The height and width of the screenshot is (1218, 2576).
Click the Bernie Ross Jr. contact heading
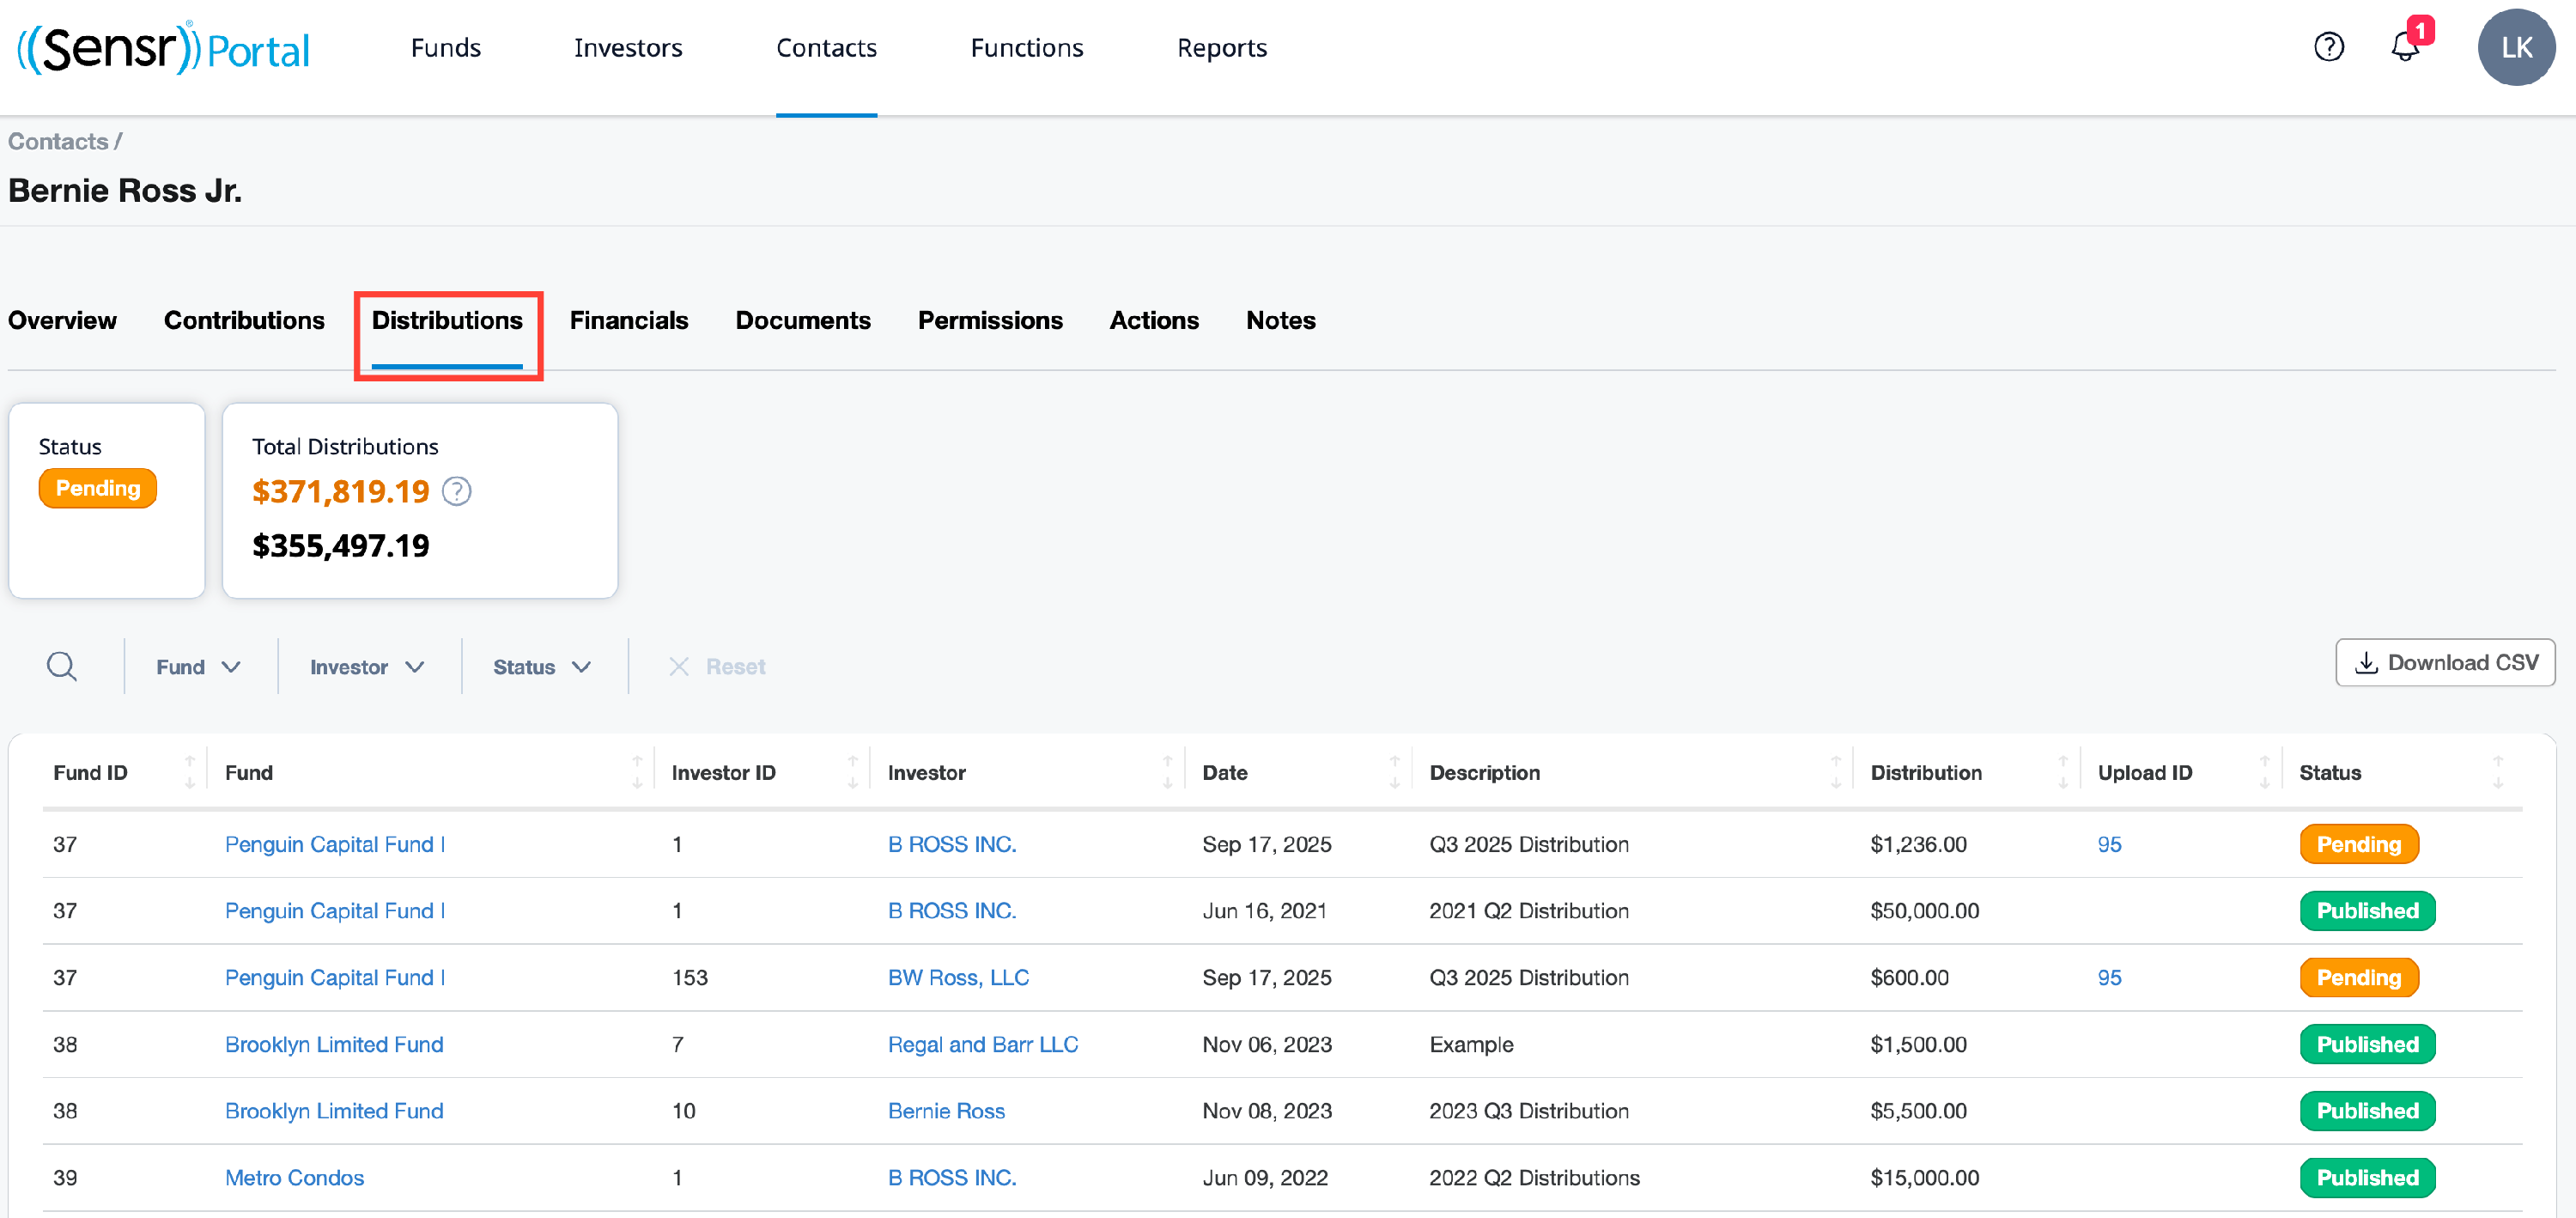tap(125, 191)
